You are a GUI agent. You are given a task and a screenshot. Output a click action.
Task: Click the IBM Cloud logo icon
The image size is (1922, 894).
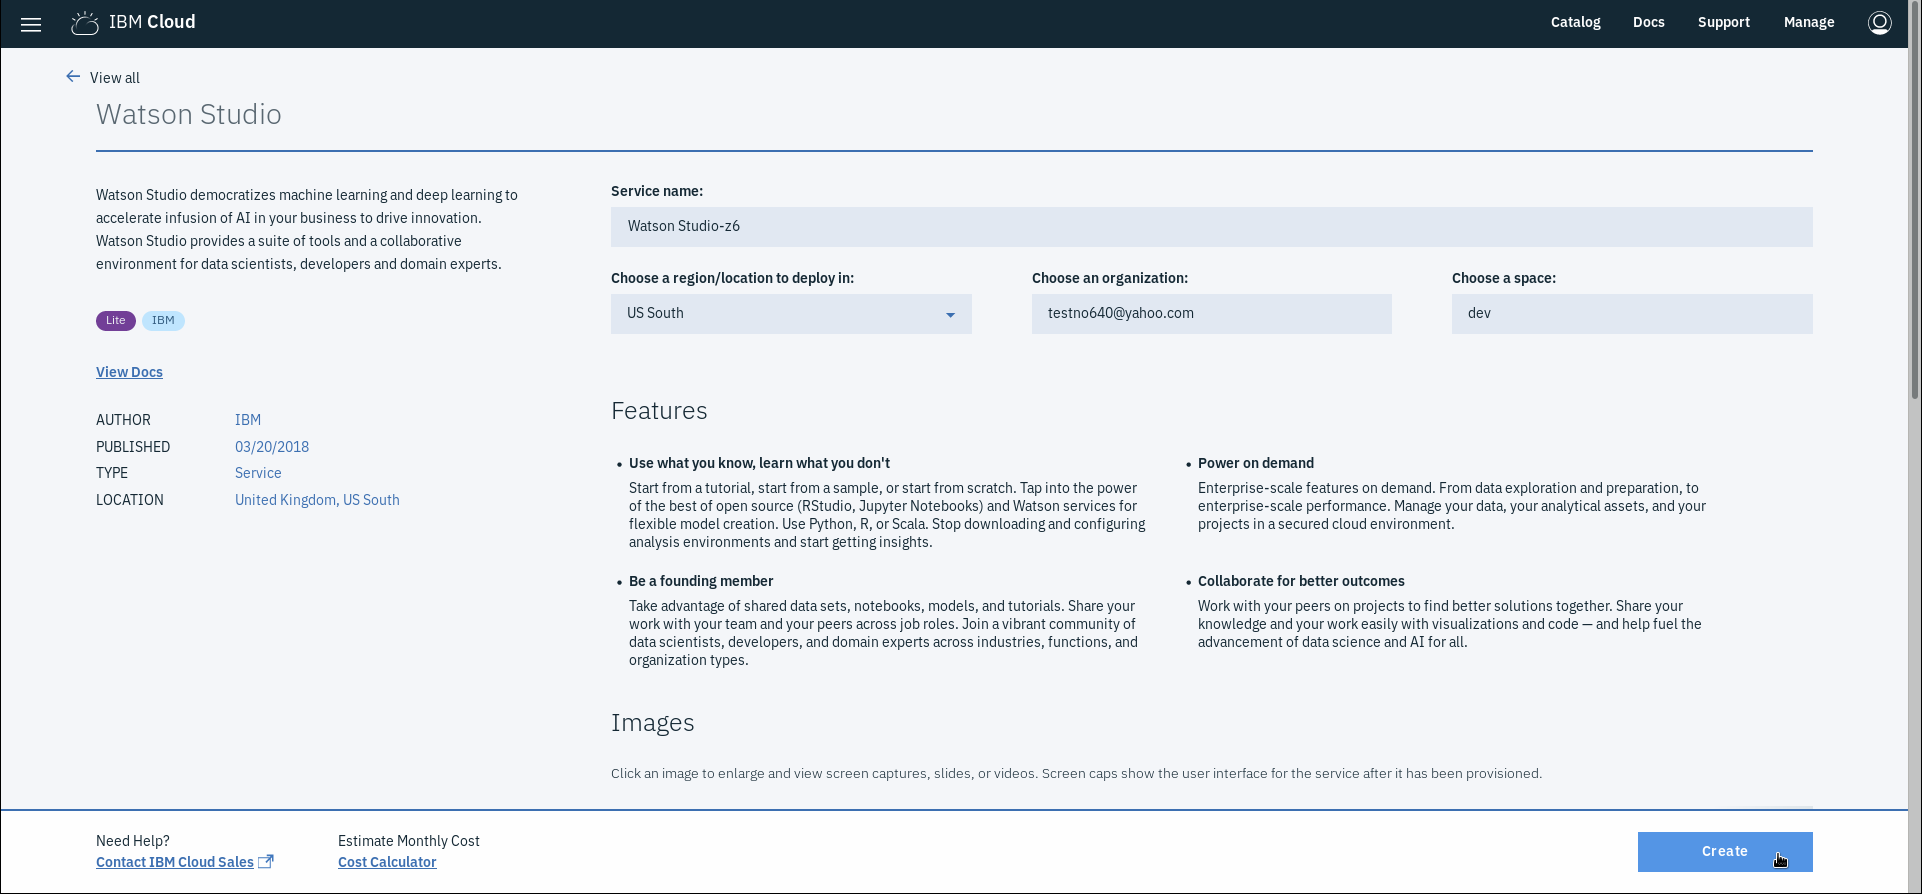[85, 23]
